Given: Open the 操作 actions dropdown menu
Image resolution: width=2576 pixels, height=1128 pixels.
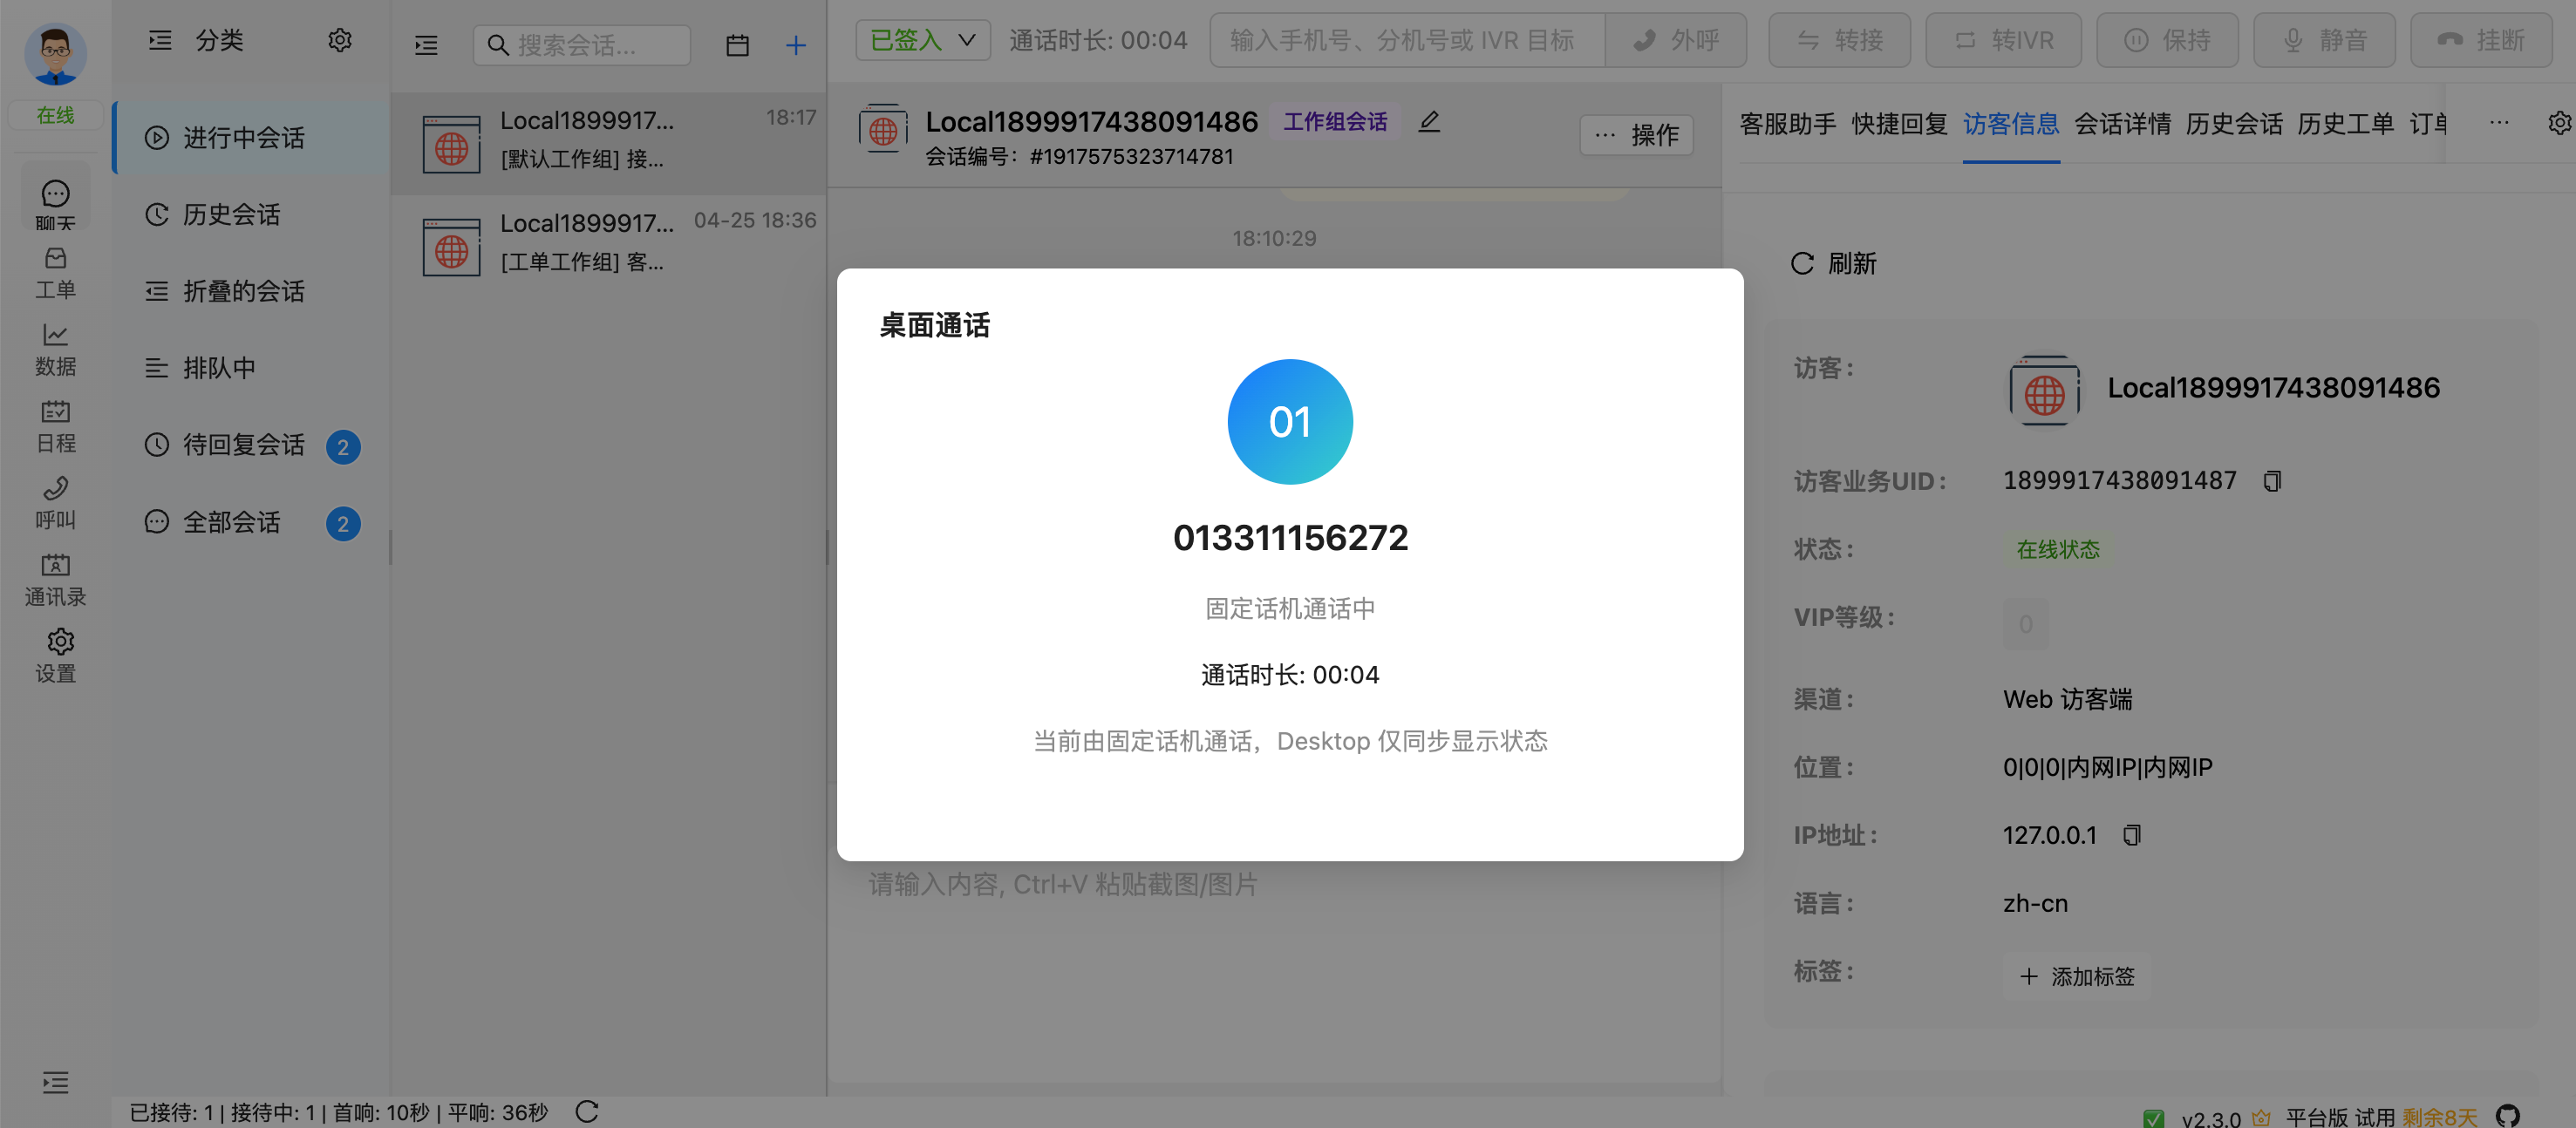Looking at the screenshot, I should (x=1636, y=135).
